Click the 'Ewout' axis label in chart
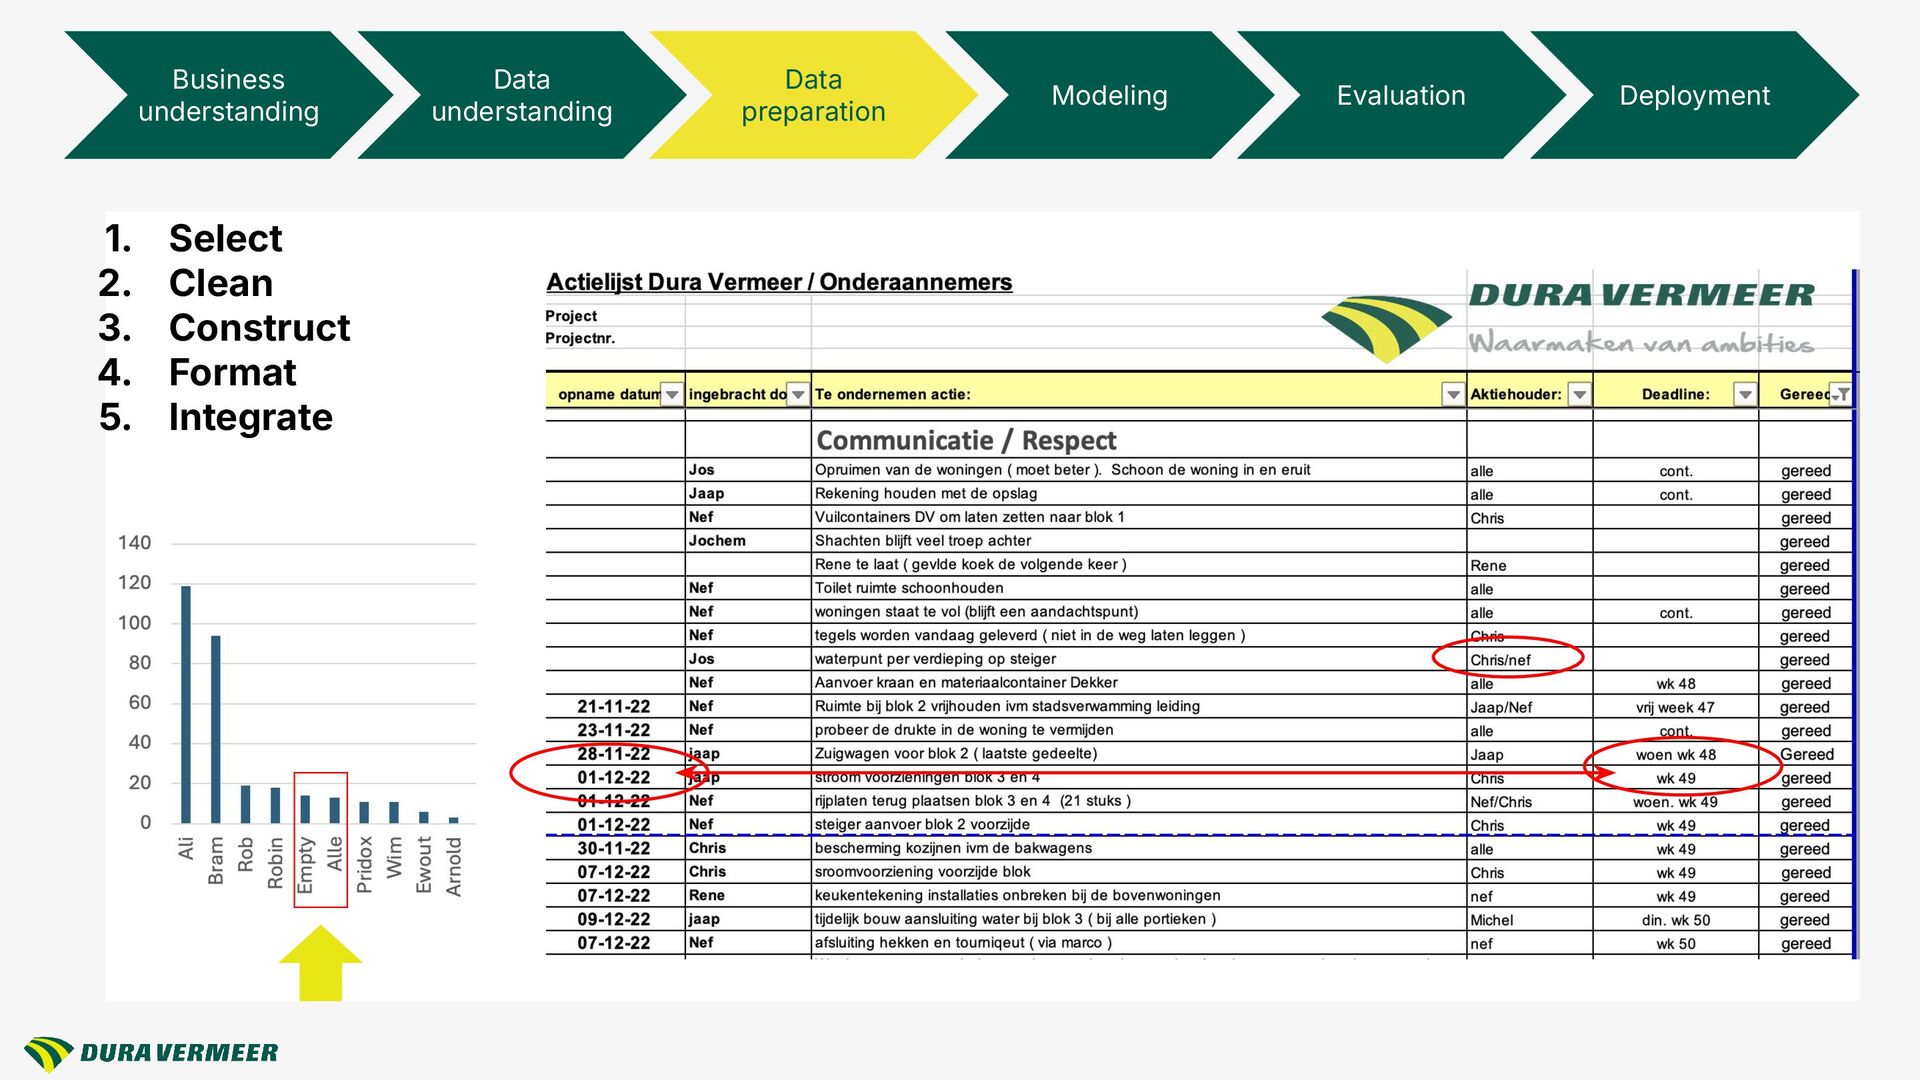This screenshot has height=1080, width=1920. [x=424, y=865]
